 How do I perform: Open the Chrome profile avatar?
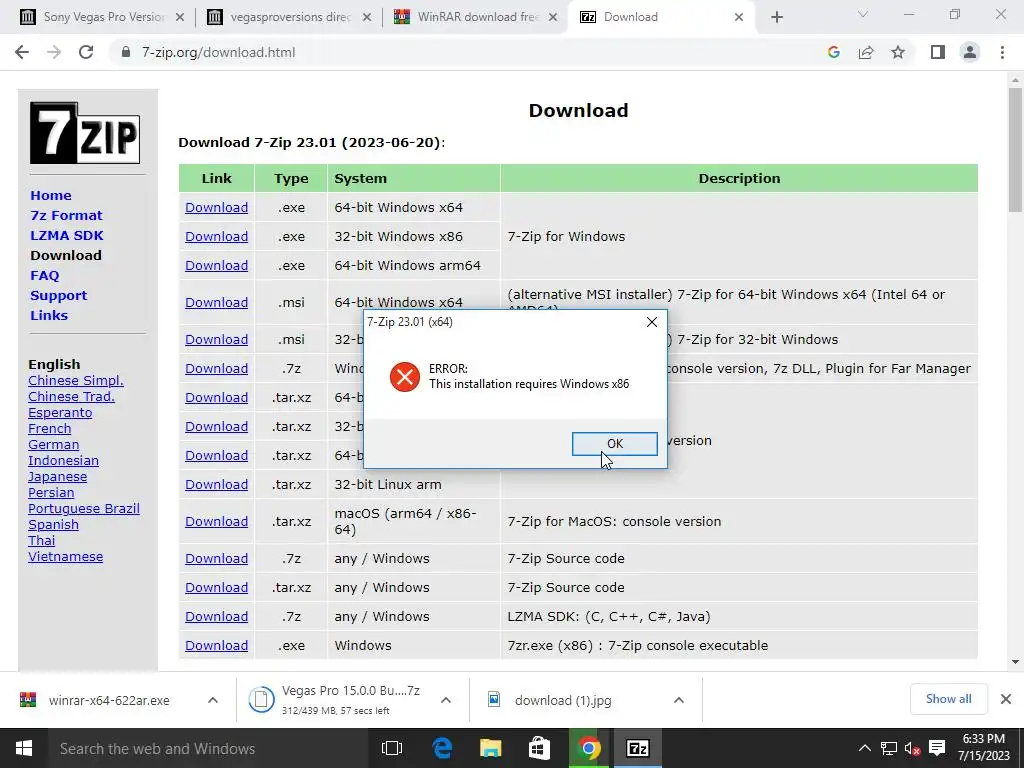coord(970,52)
